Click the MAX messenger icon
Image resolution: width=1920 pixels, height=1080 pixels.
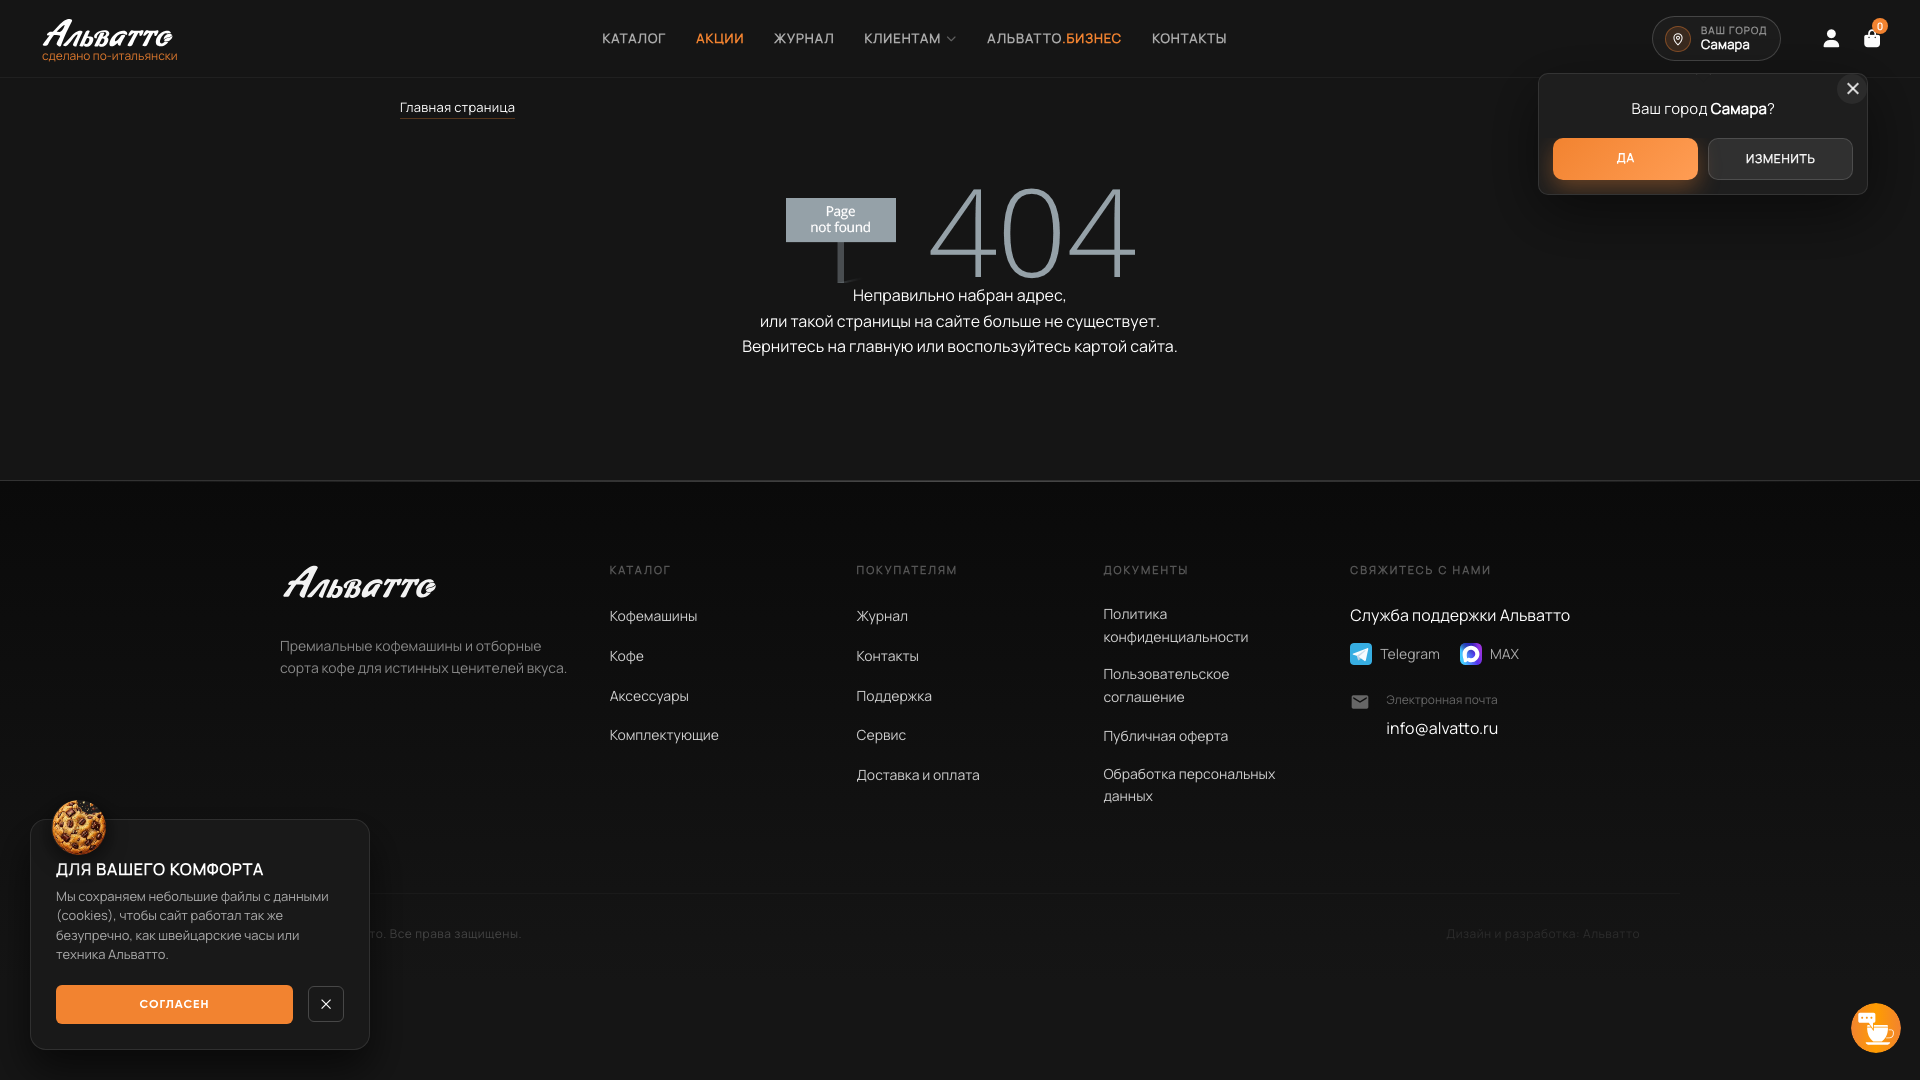pyautogui.click(x=1471, y=654)
